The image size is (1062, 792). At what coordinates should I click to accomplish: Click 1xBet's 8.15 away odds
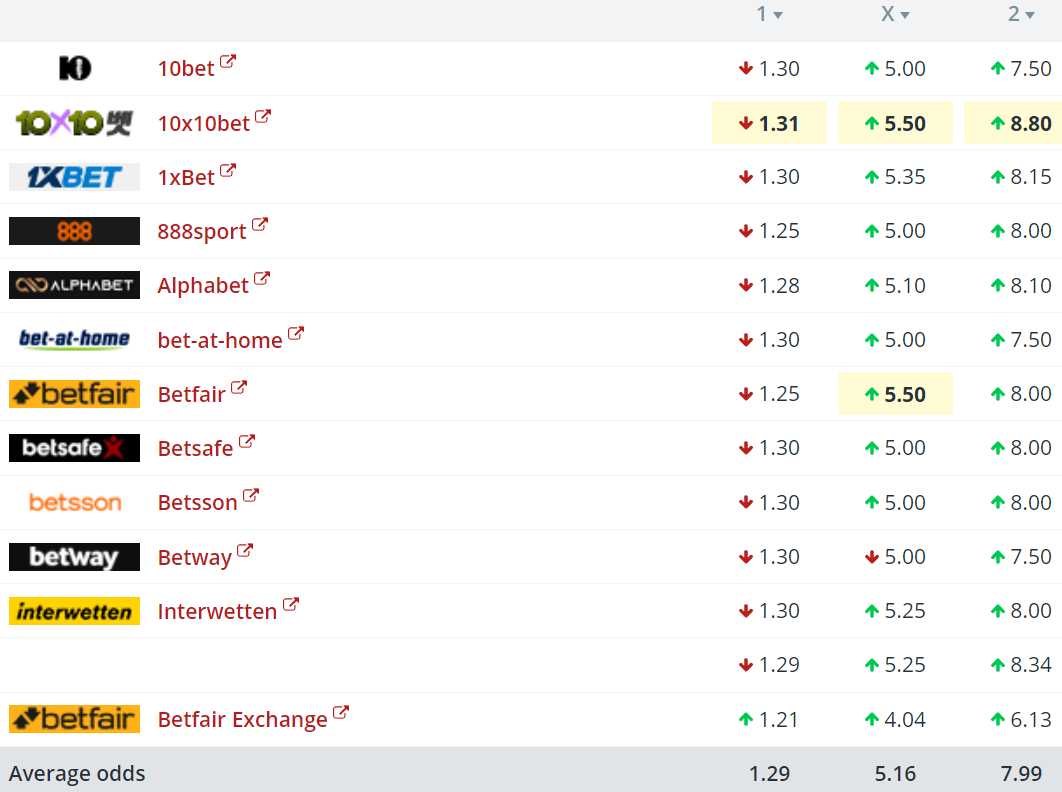point(1020,177)
